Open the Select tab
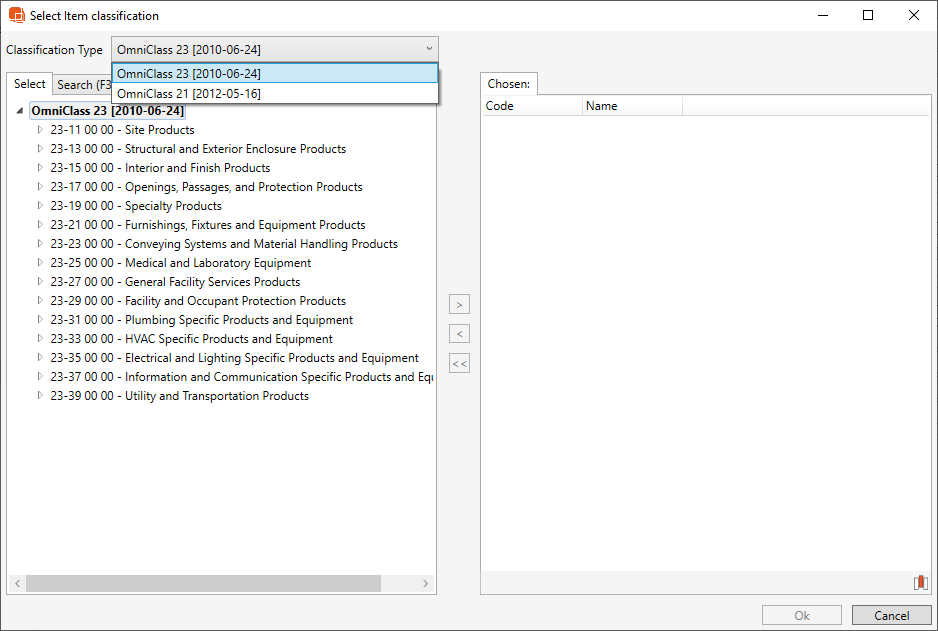The width and height of the screenshot is (938, 631). pyautogui.click(x=30, y=84)
